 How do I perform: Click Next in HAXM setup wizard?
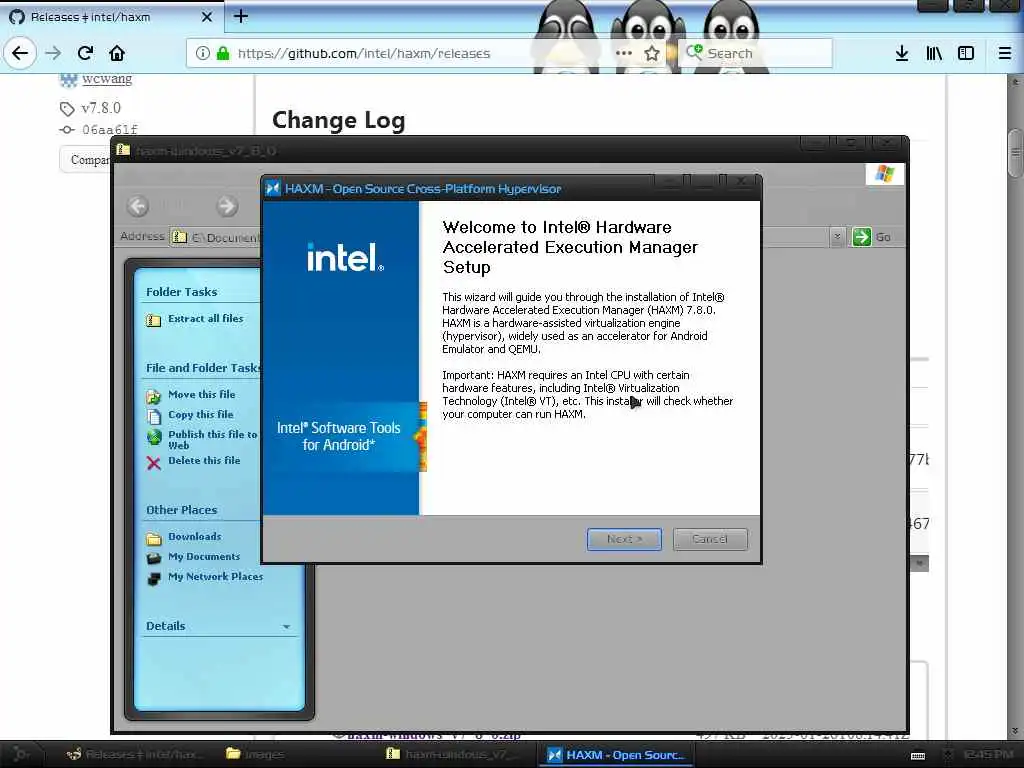pyautogui.click(x=624, y=539)
